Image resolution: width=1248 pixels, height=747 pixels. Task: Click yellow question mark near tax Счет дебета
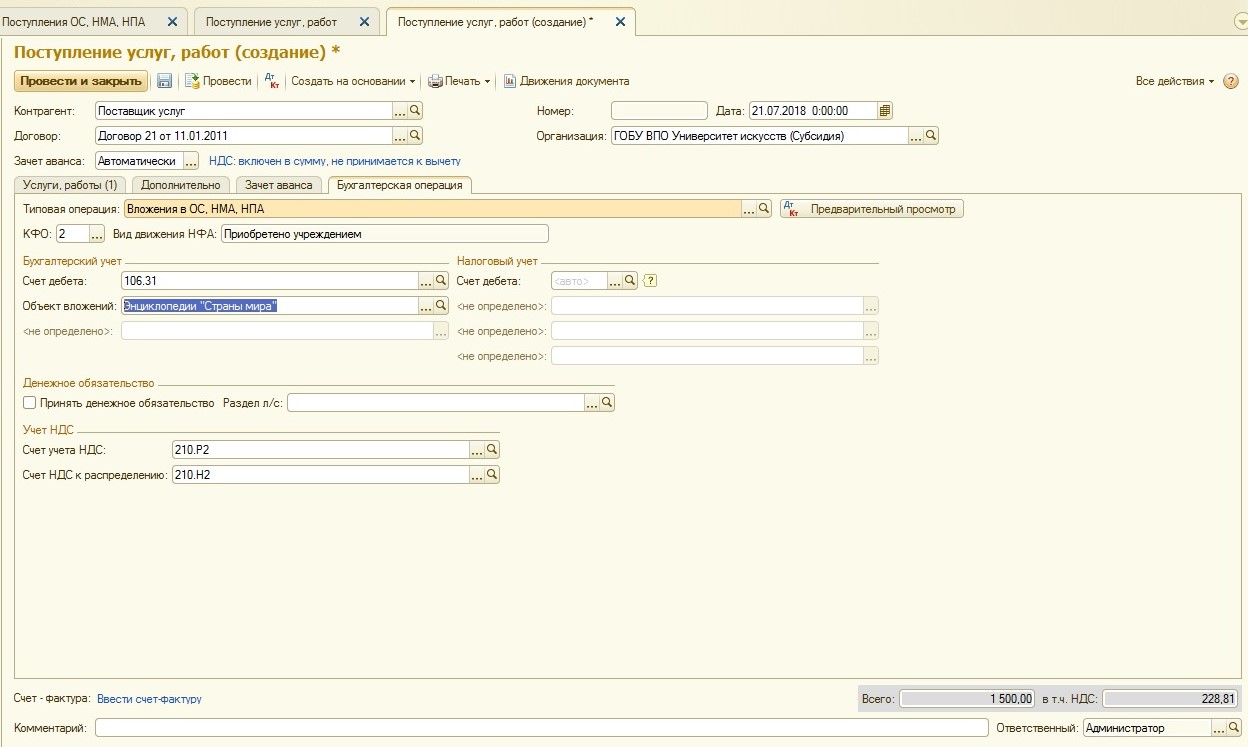[x=650, y=281]
